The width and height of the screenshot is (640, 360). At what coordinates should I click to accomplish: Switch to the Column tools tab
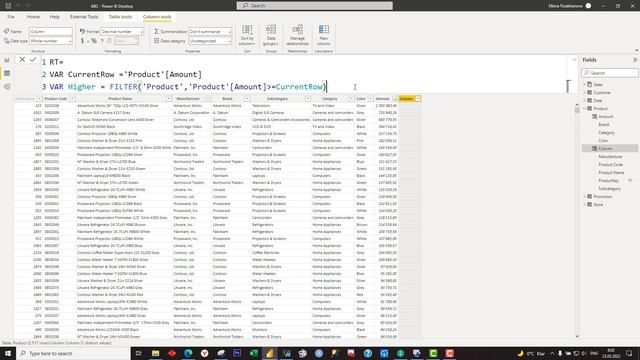click(157, 17)
